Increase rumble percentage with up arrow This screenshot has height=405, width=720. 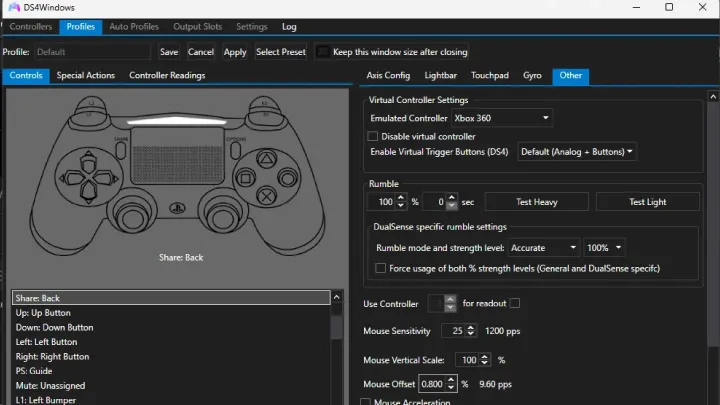pyautogui.click(x=401, y=198)
